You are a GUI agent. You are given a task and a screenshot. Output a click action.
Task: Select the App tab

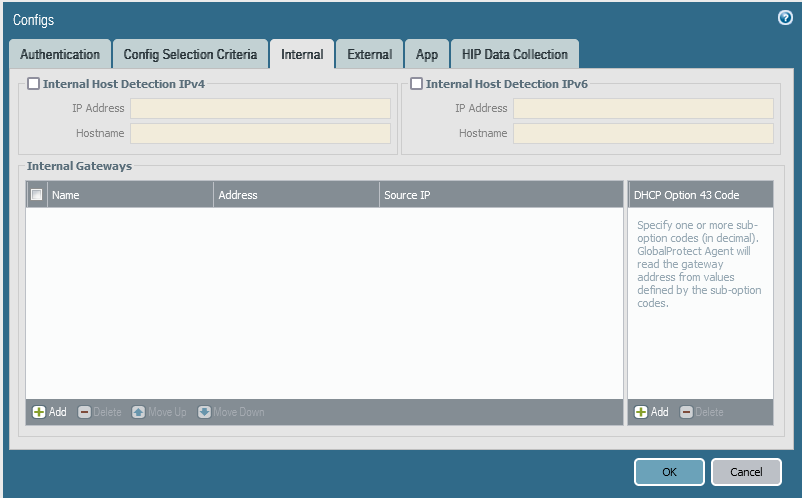point(427,55)
